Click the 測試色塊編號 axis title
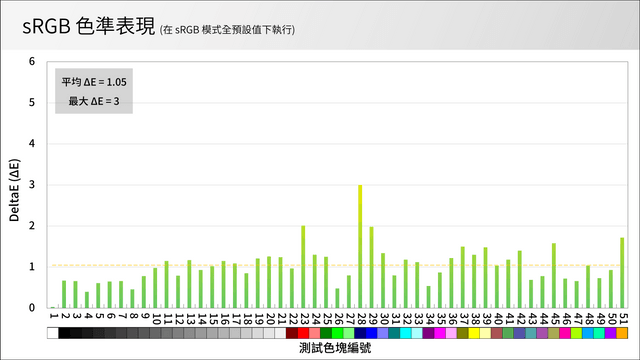 coord(335,348)
